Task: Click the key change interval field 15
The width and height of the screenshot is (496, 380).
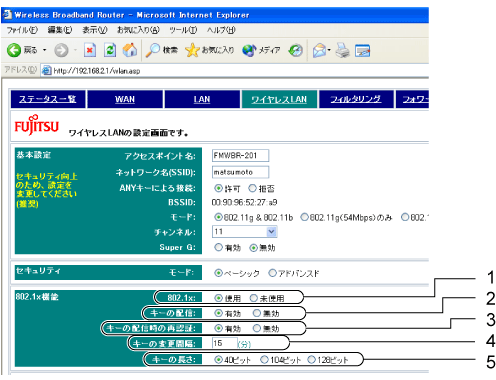Action: 225,343
